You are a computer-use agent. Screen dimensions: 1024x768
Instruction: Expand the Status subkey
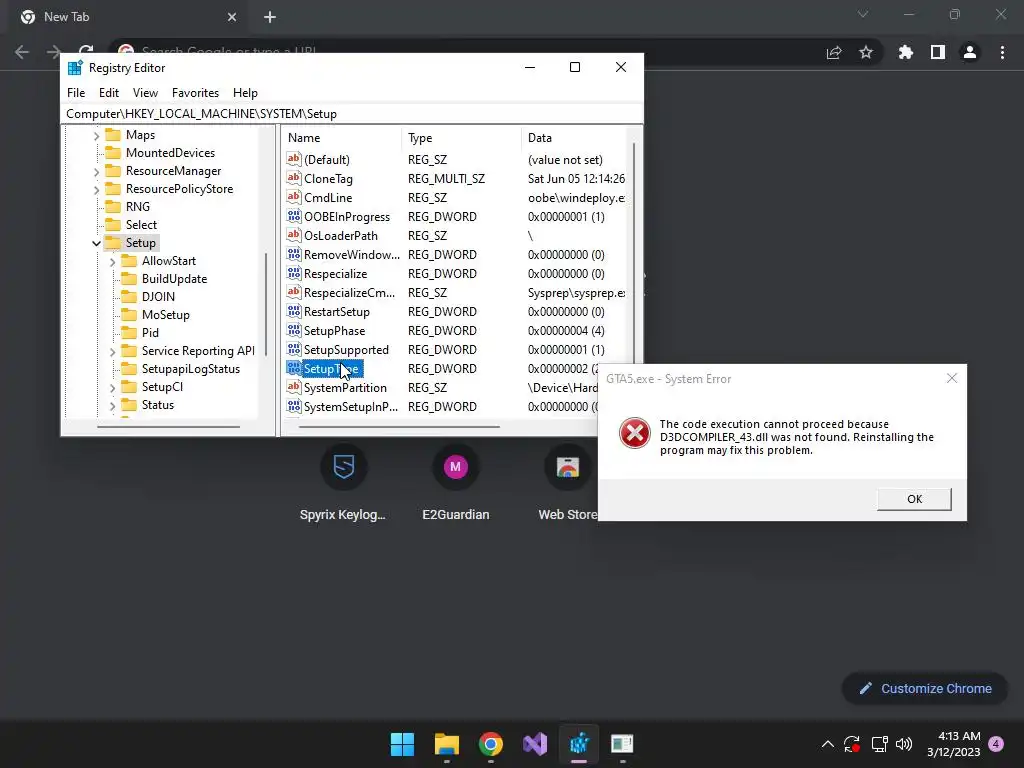pyautogui.click(x=112, y=406)
